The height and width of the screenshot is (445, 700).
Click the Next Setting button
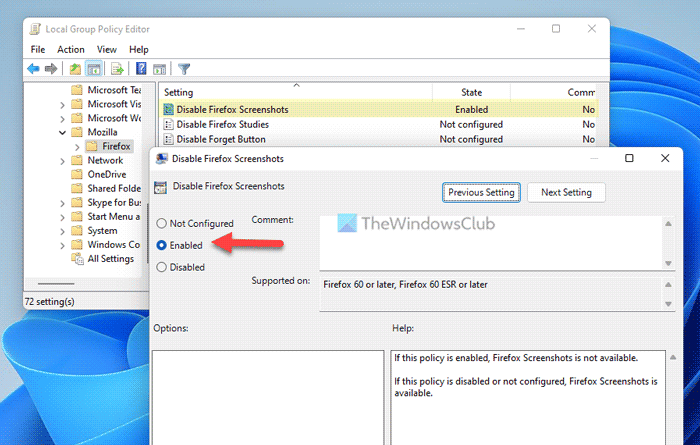566,192
